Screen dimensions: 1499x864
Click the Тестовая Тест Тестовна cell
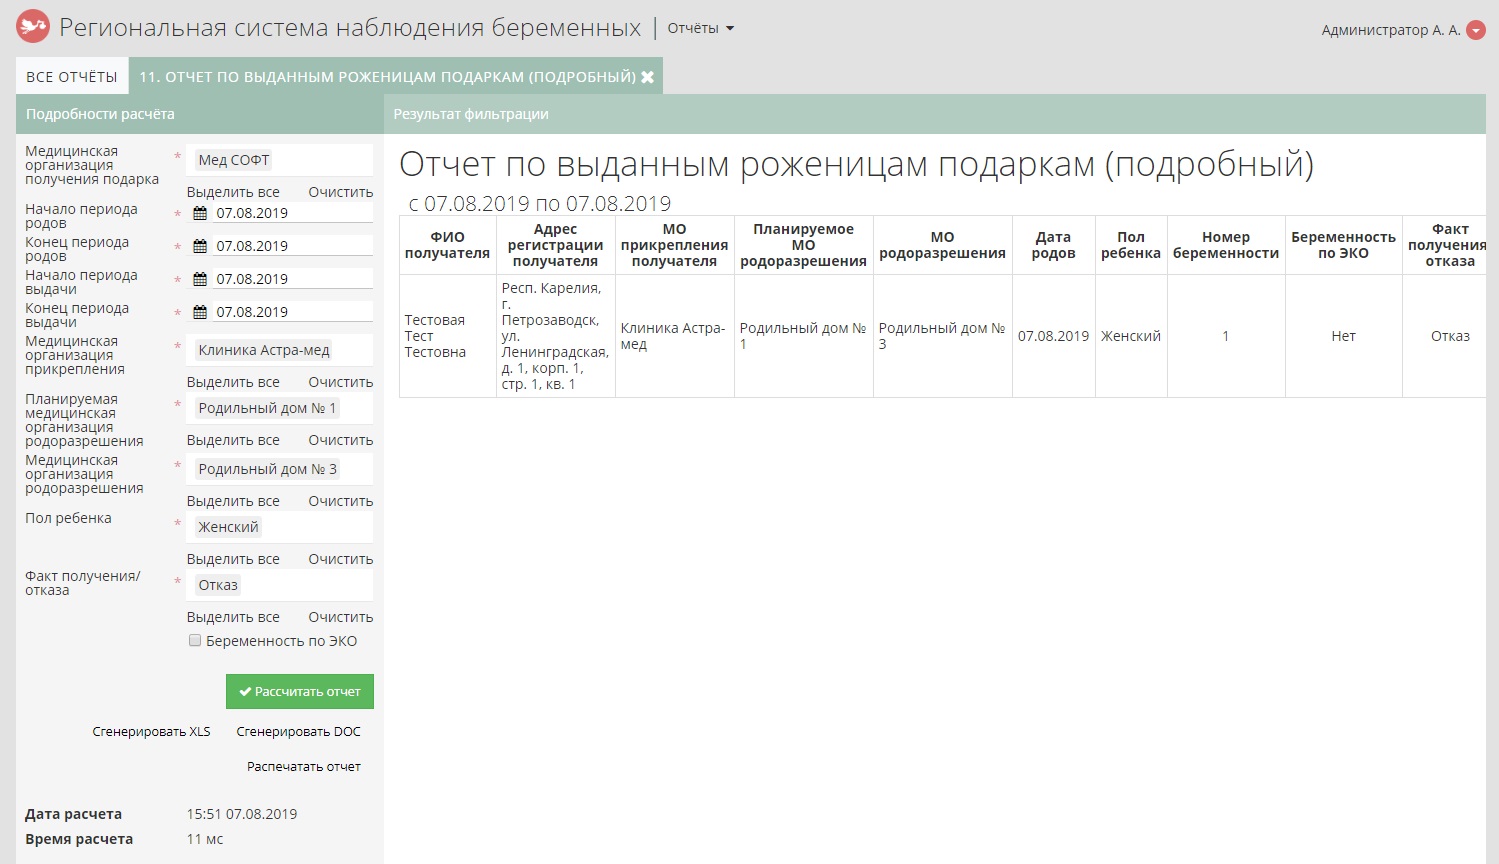tap(447, 336)
